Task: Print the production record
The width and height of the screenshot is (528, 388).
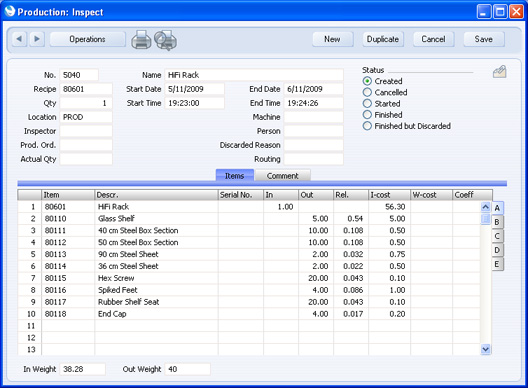Action: click(x=141, y=40)
